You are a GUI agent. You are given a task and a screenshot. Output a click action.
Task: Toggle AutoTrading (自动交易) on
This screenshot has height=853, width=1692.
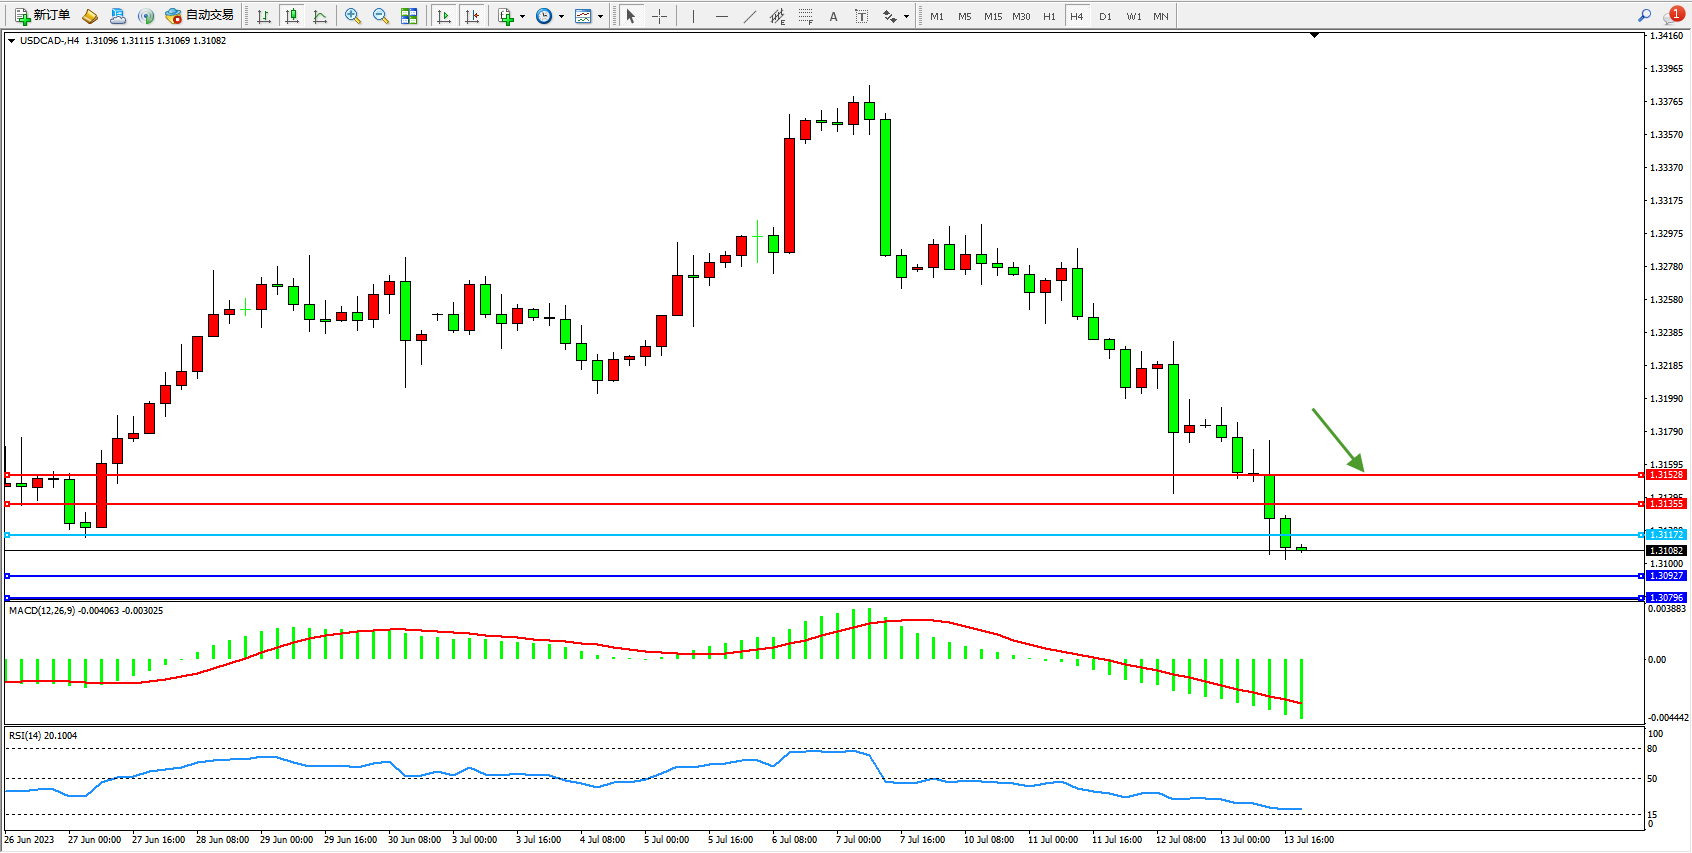(200, 16)
